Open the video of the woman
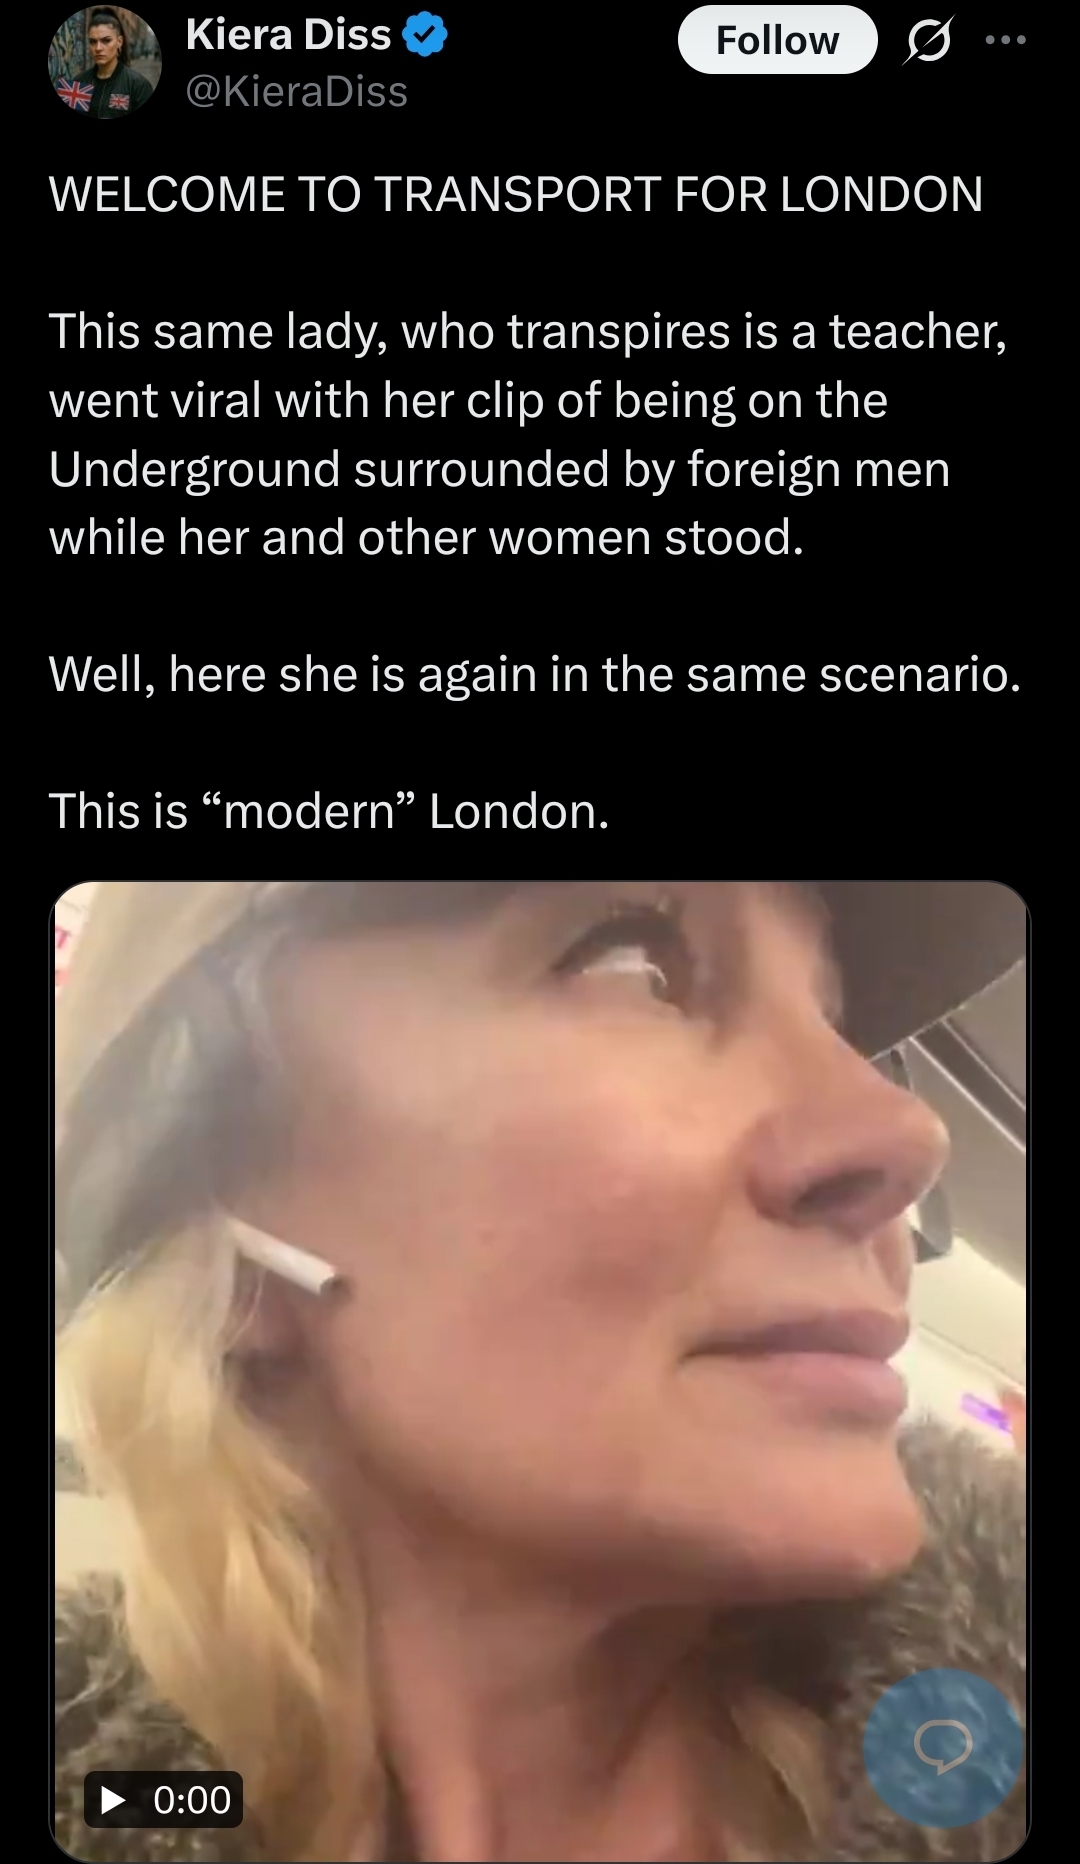 tap(540, 1370)
